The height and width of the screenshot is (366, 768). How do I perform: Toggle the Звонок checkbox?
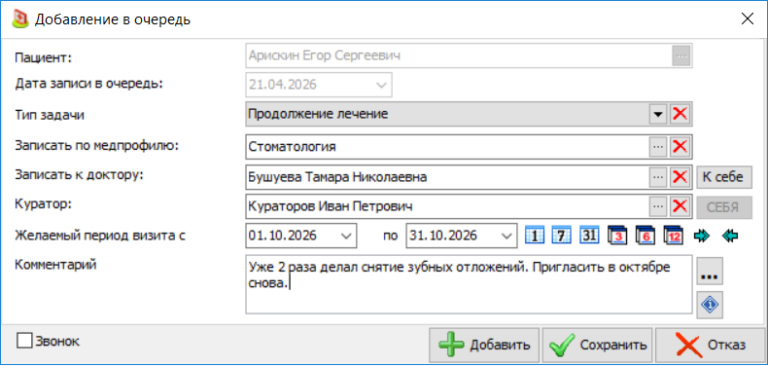tap(24, 341)
